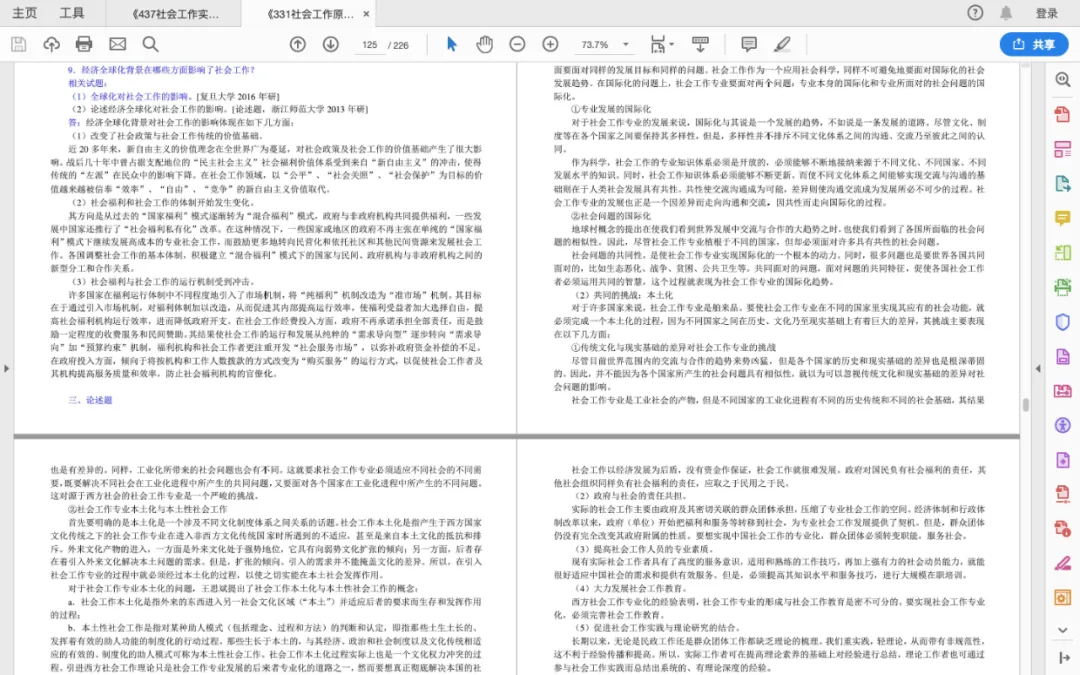Open the Organize Pages layout tool
The height and width of the screenshot is (675, 1080).
(x=1063, y=149)
